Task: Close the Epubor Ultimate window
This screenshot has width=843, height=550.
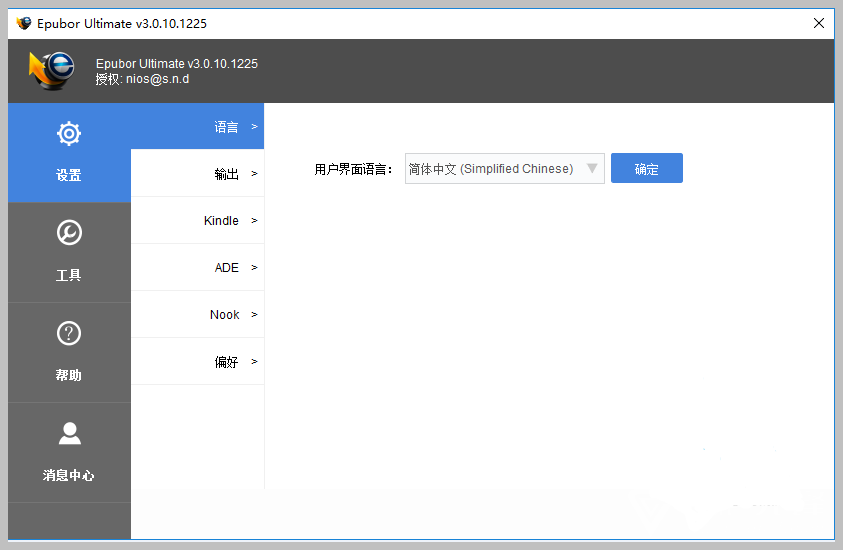Action: click(819, 23)
